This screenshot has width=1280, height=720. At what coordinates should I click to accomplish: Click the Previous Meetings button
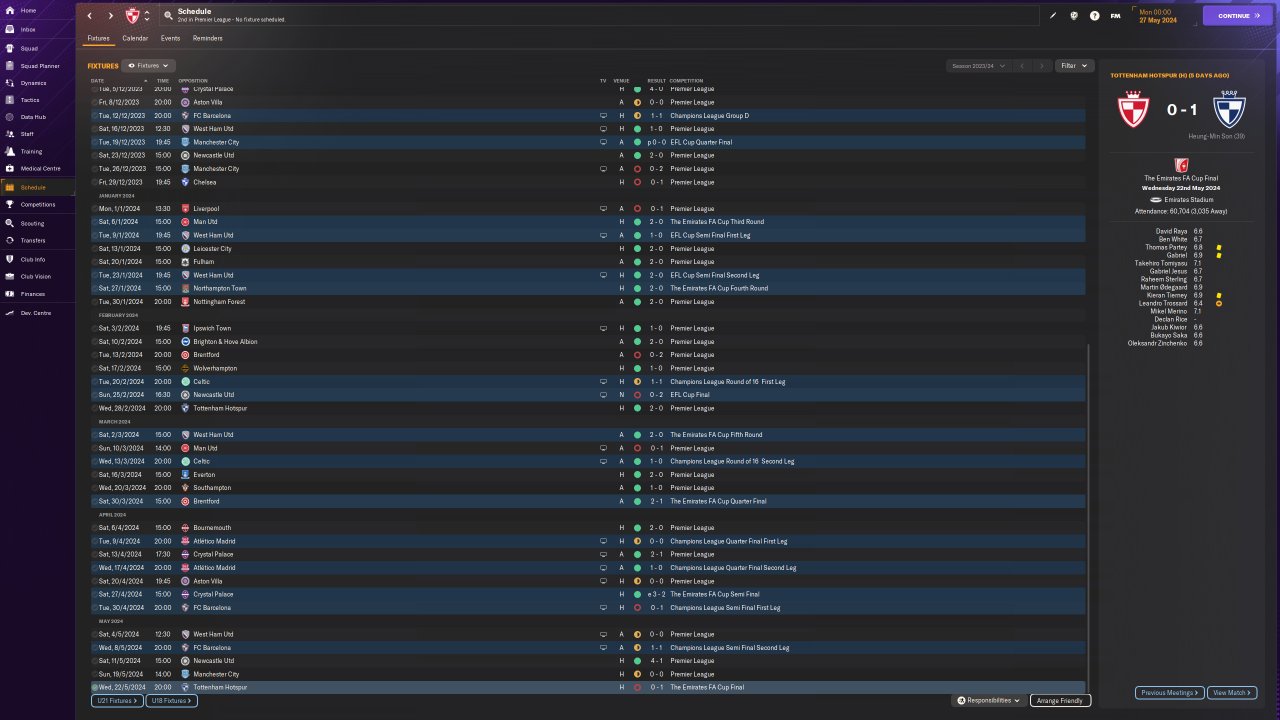coord(1169,692)
